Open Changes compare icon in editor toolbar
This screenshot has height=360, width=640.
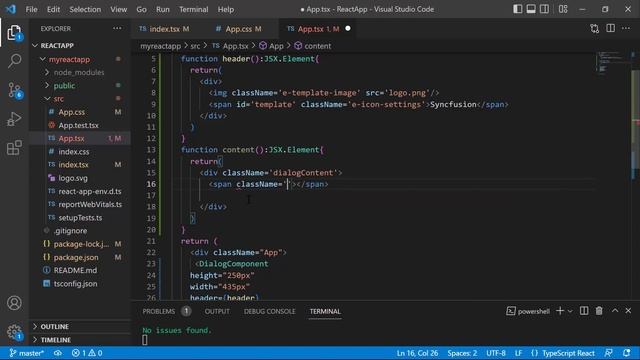(x=595, y=29)
